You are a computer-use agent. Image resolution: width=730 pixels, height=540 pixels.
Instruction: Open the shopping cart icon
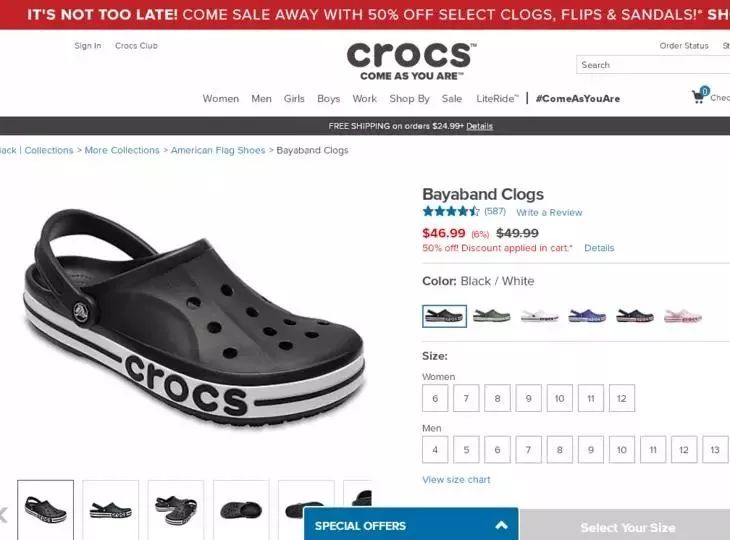pyautogui.click(x=700, y=95)
